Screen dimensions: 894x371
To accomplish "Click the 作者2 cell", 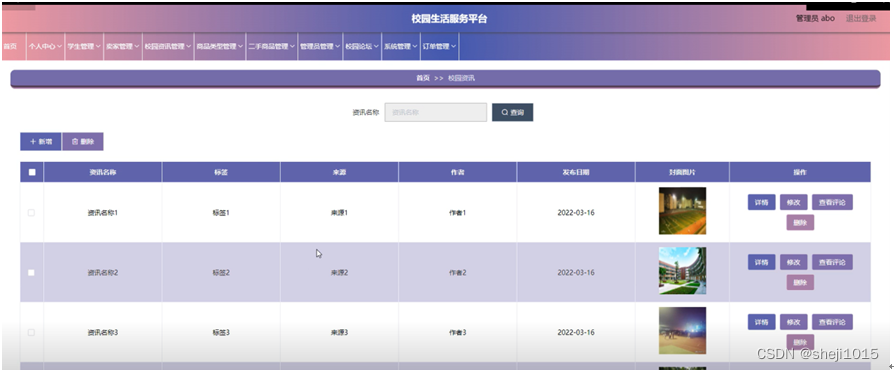I will click(x=458, y=272).
